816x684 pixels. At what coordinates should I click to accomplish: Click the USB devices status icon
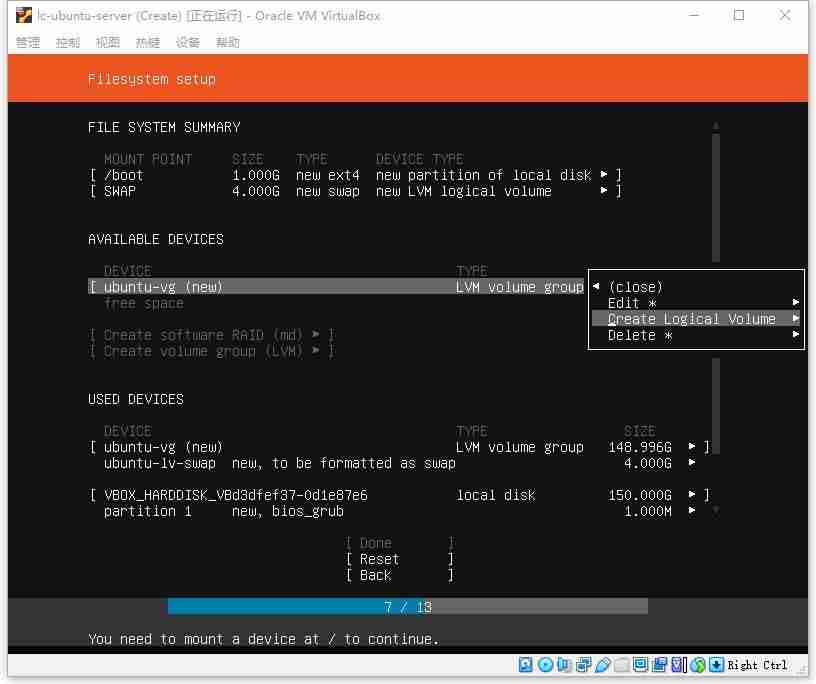coord(603,665)
